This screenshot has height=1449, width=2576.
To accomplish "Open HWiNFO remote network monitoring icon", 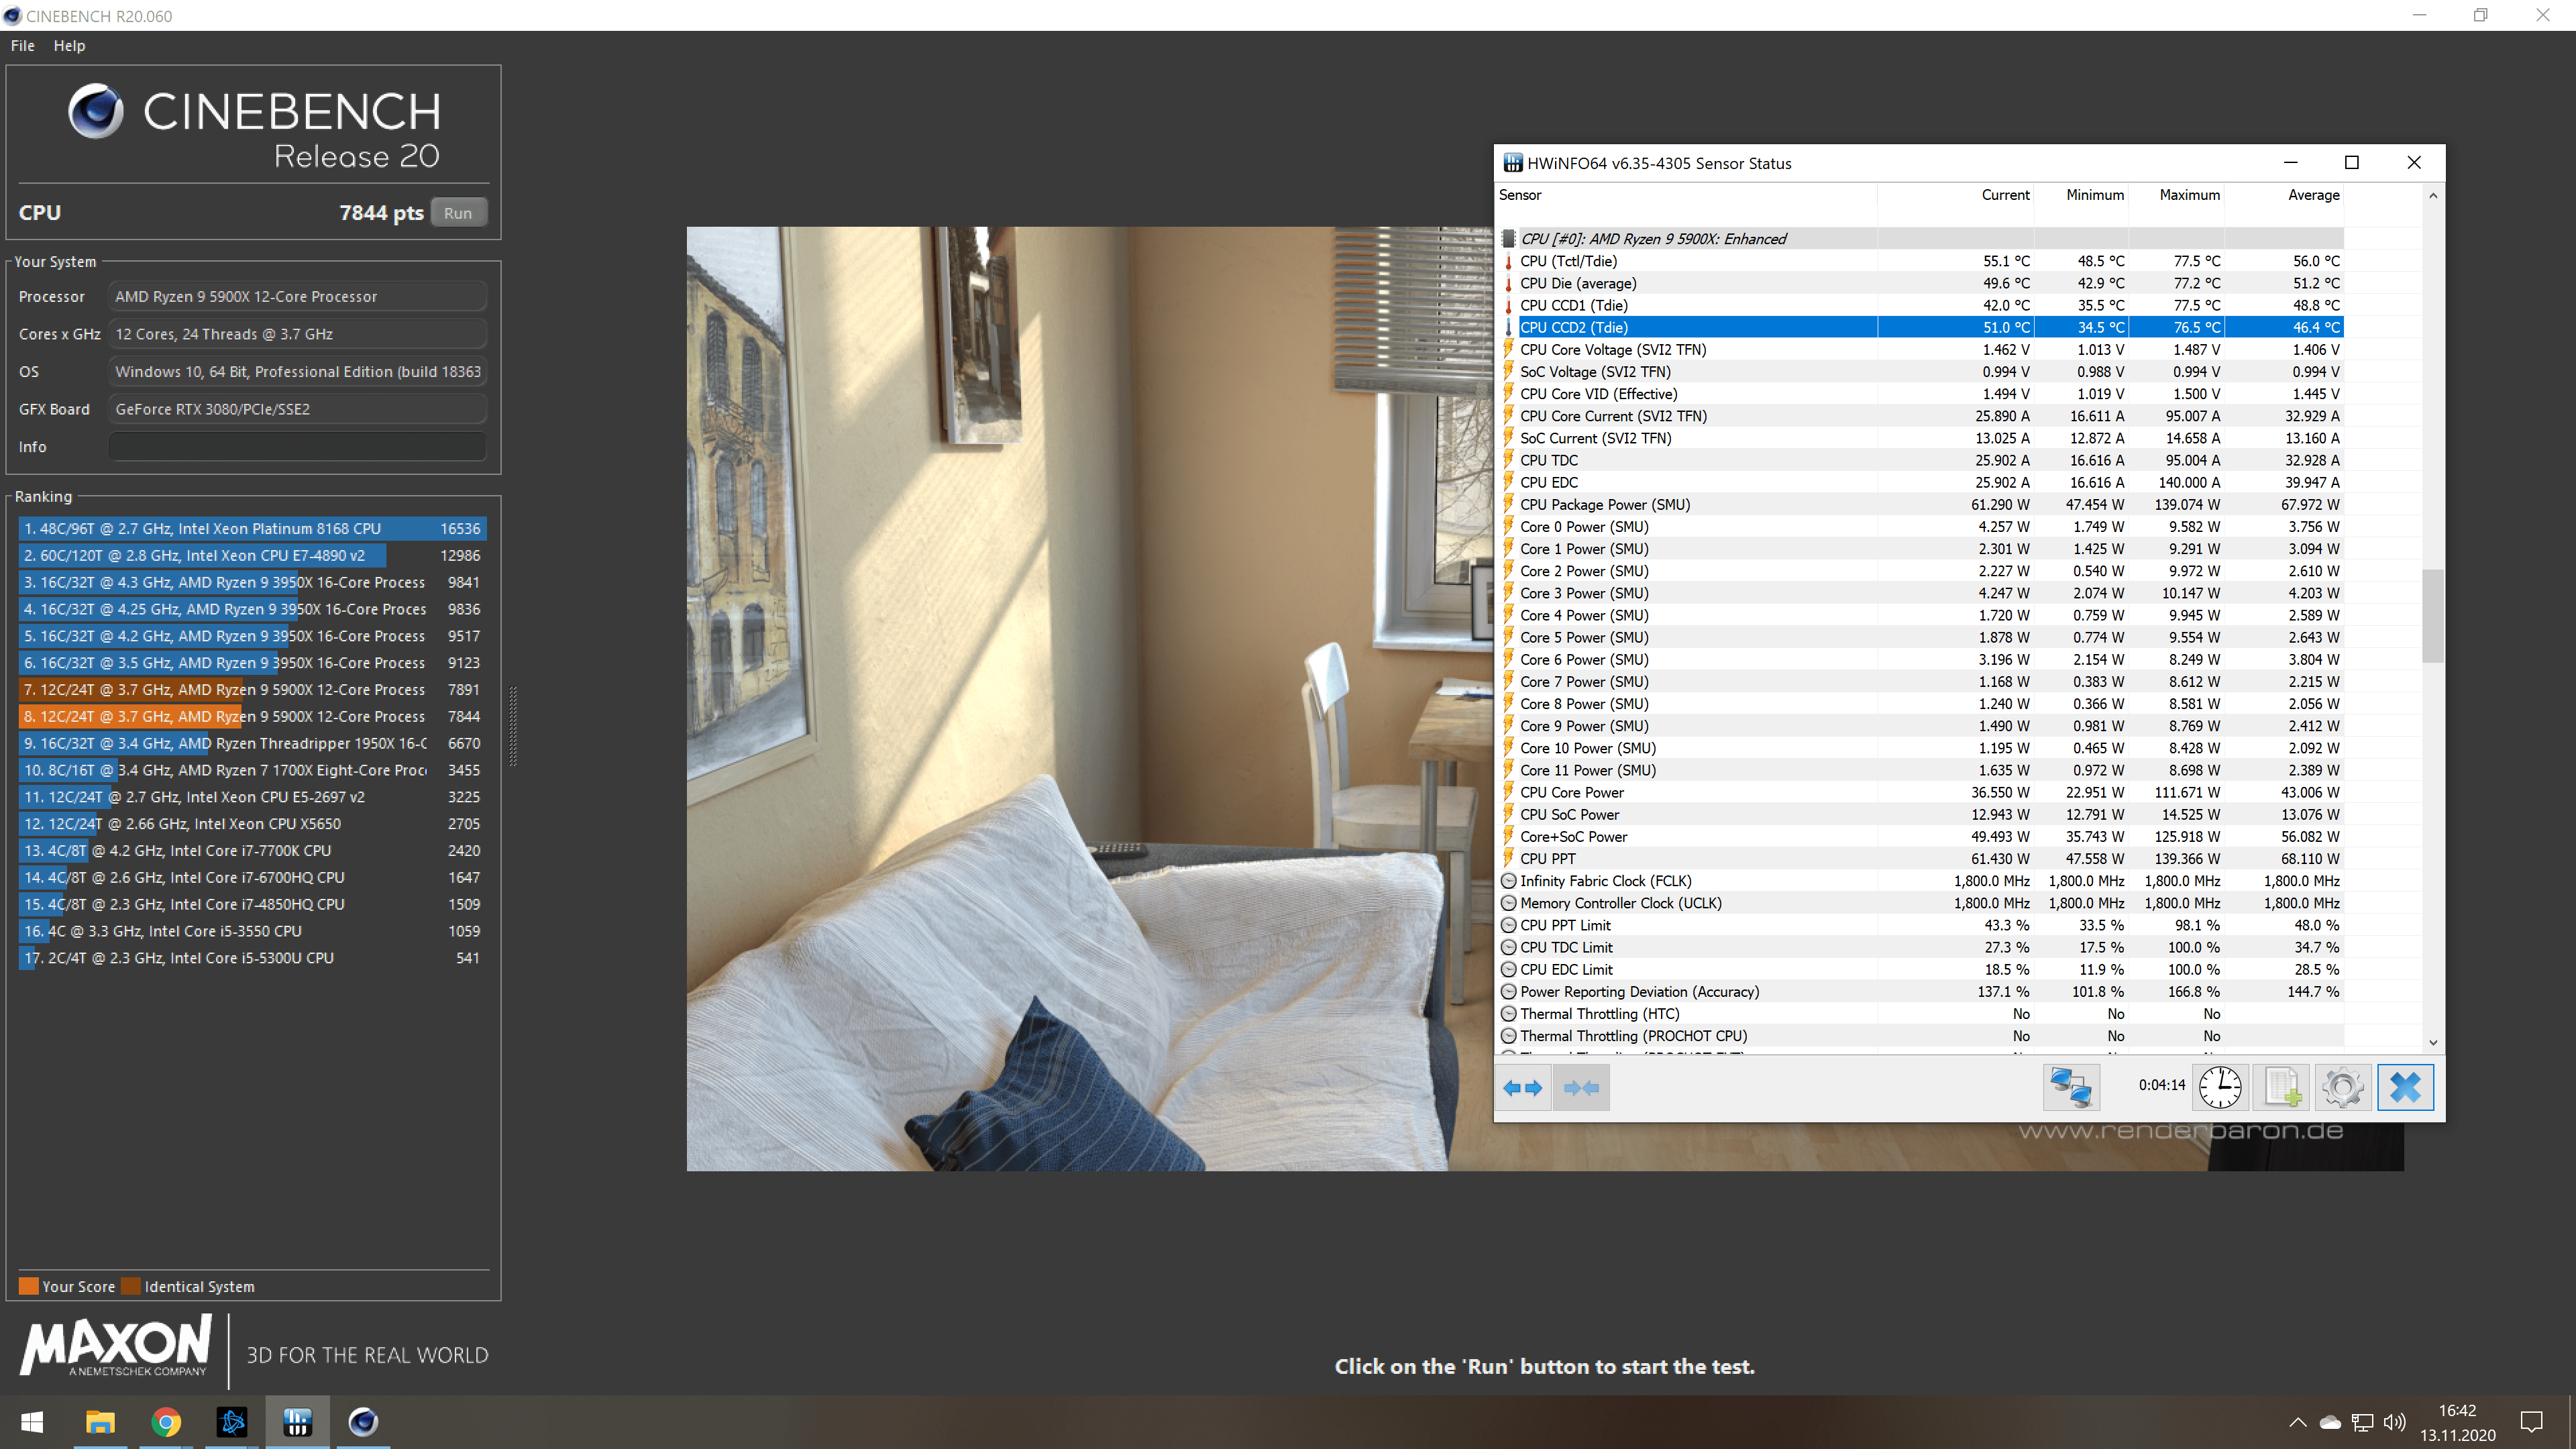I will (x=2070, y=1088).
